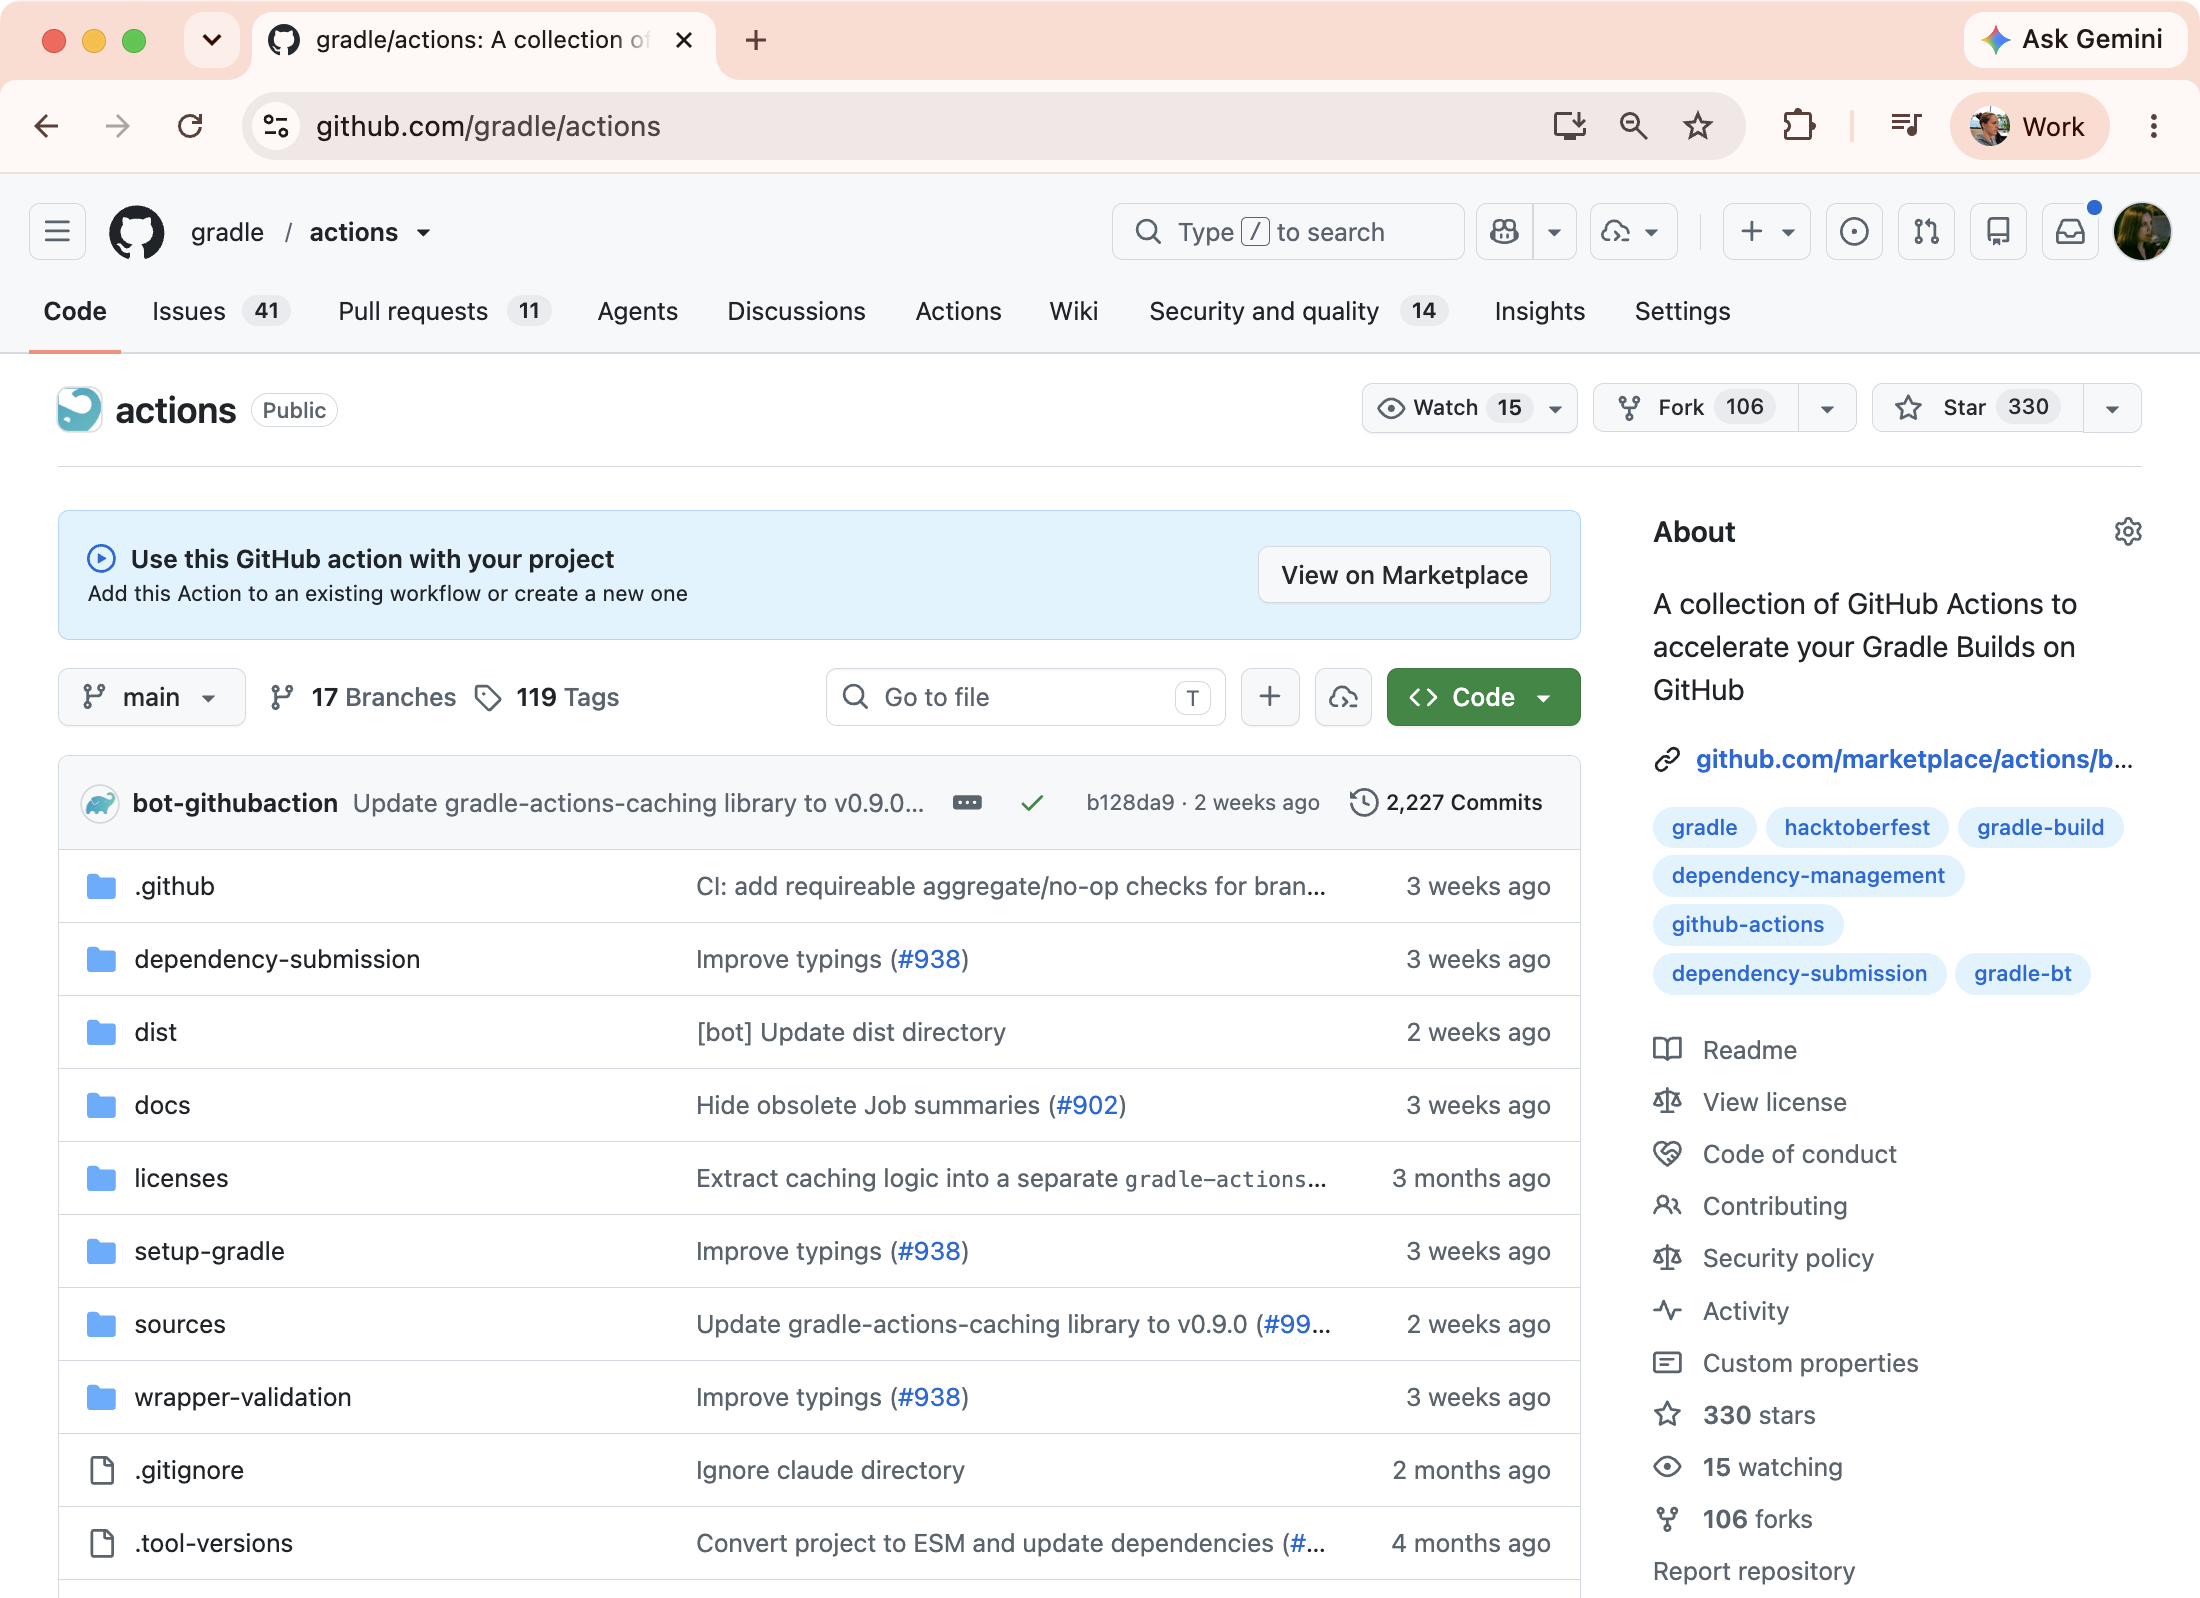2200x1598 pixels.
Task: Open the media control icon in Chrome toolbar
Action: coord(1906,126)
